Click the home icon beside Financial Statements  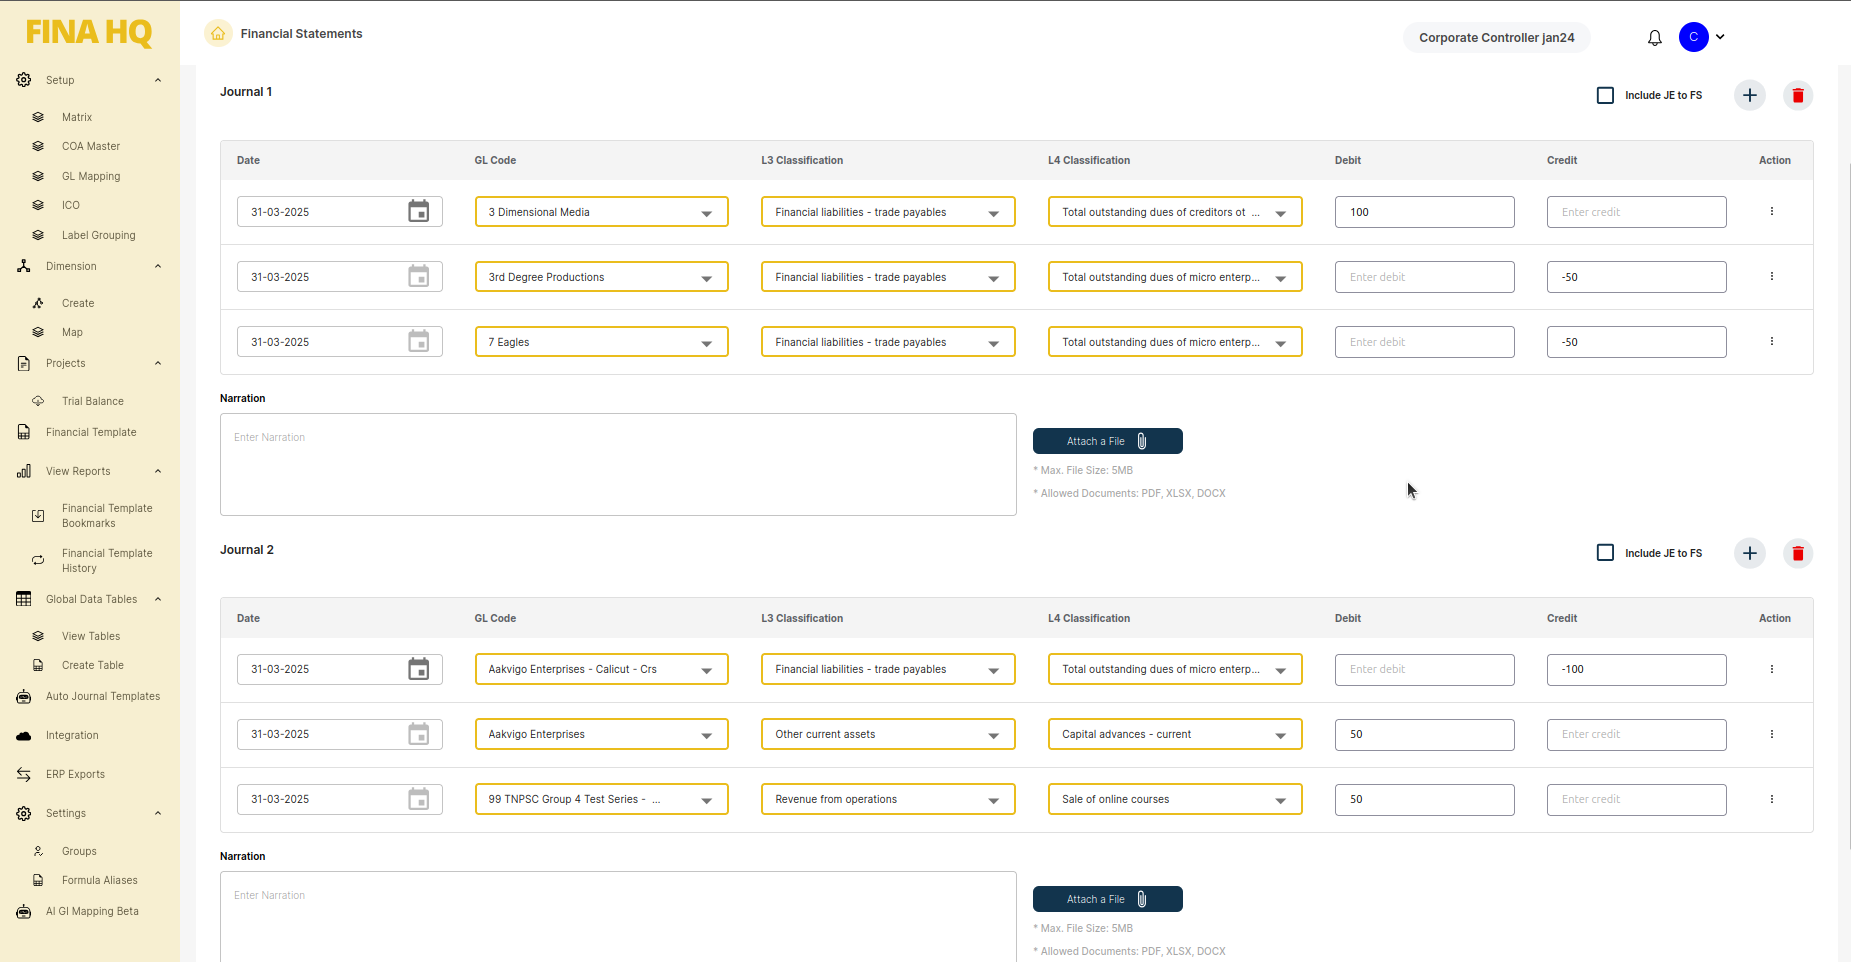pos(218,34)
